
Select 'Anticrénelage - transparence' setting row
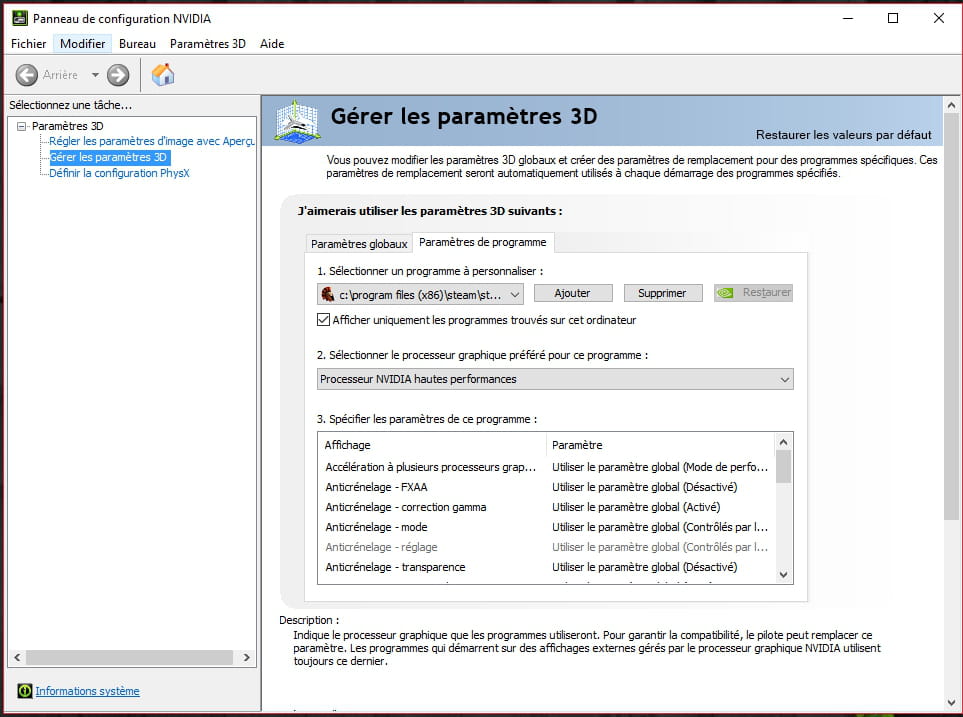[547, 567]
